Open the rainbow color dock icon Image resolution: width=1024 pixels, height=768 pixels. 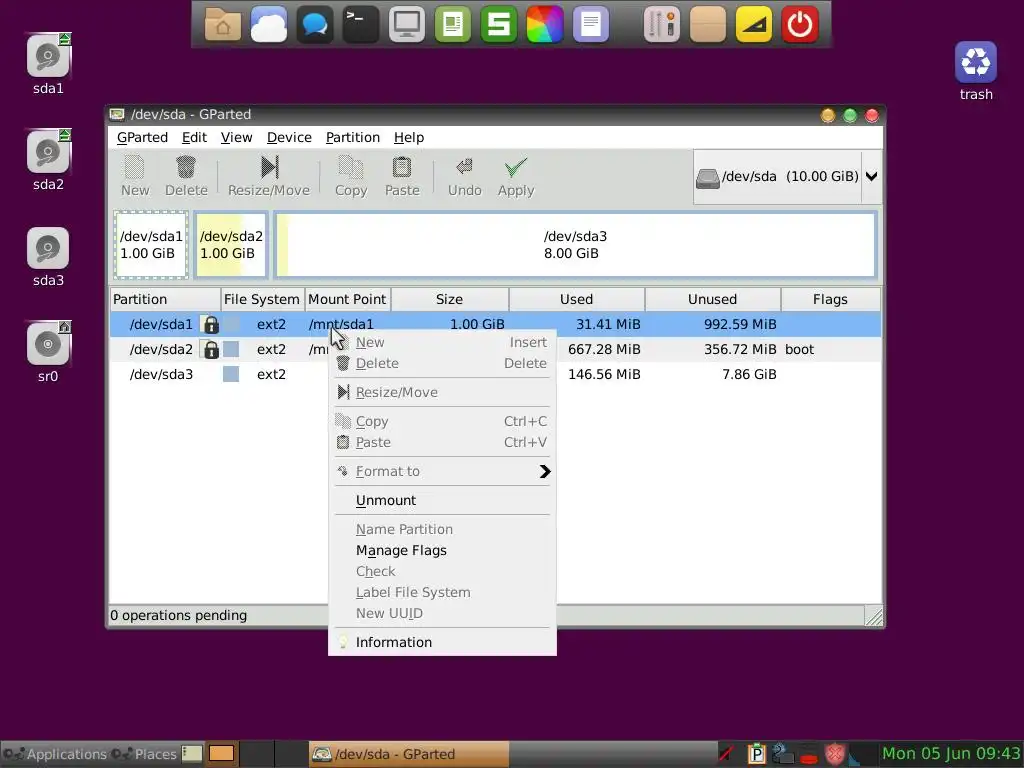point(545,25)
